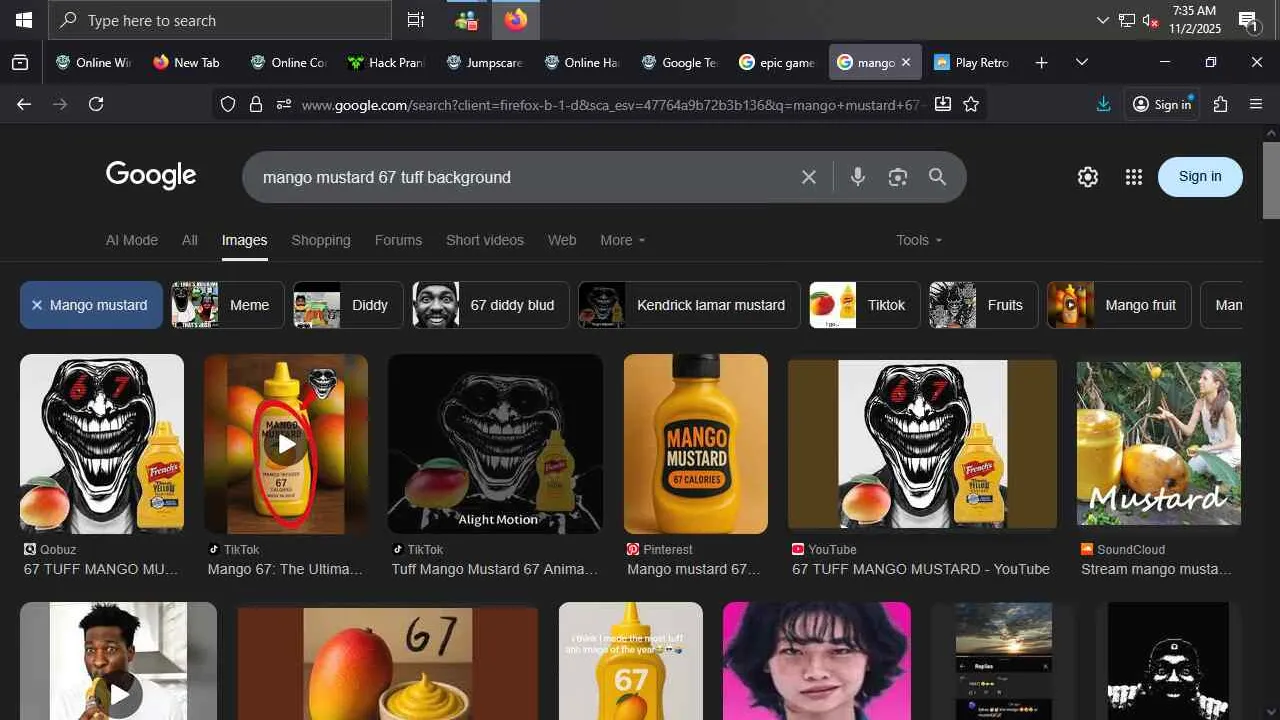Screen dimensions: 1280x720
Task: Start a voice search with the microphone
Action: [857, 177]
